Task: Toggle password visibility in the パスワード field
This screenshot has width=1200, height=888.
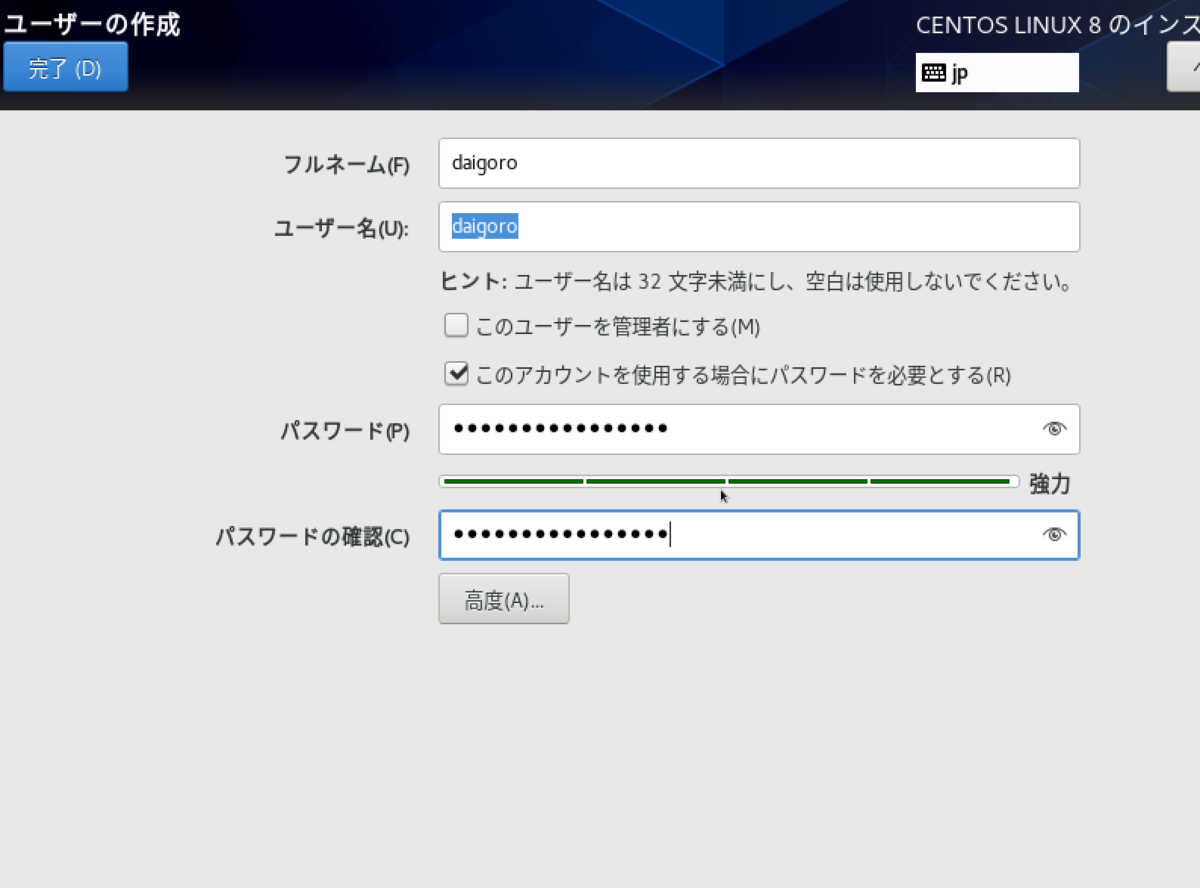Action: (x=1054, y=428)
